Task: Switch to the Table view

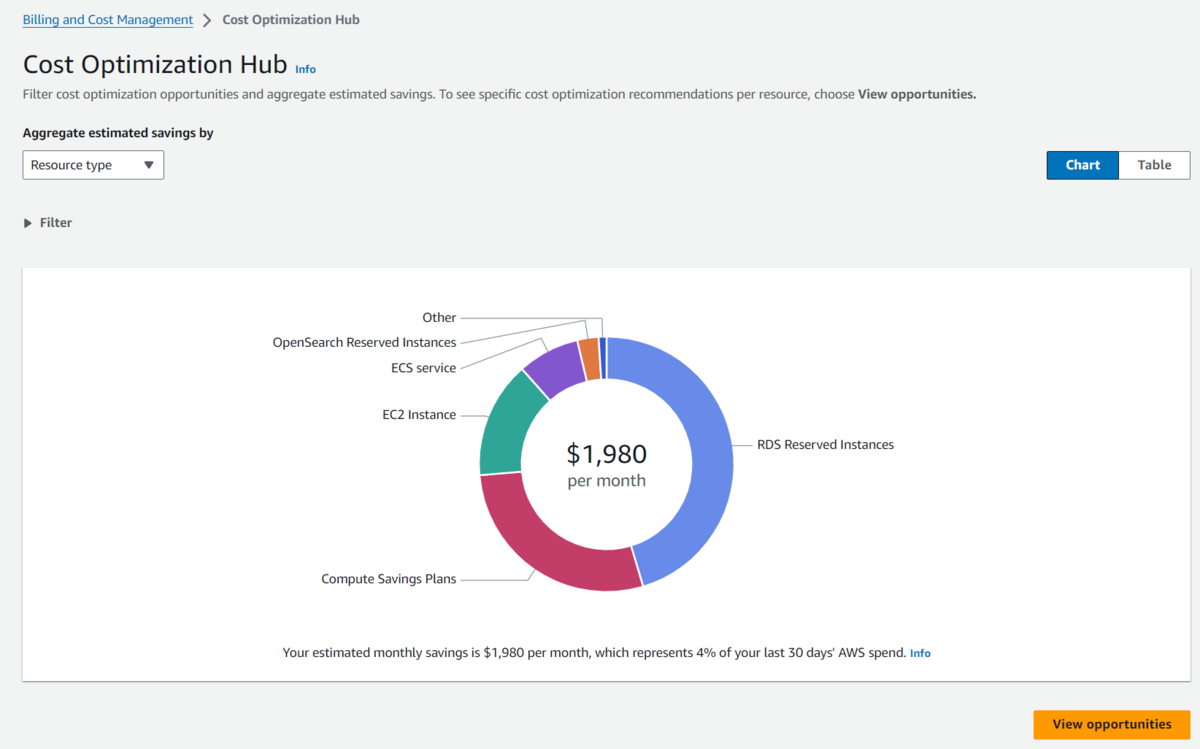Action: [x=1154, y=165]
